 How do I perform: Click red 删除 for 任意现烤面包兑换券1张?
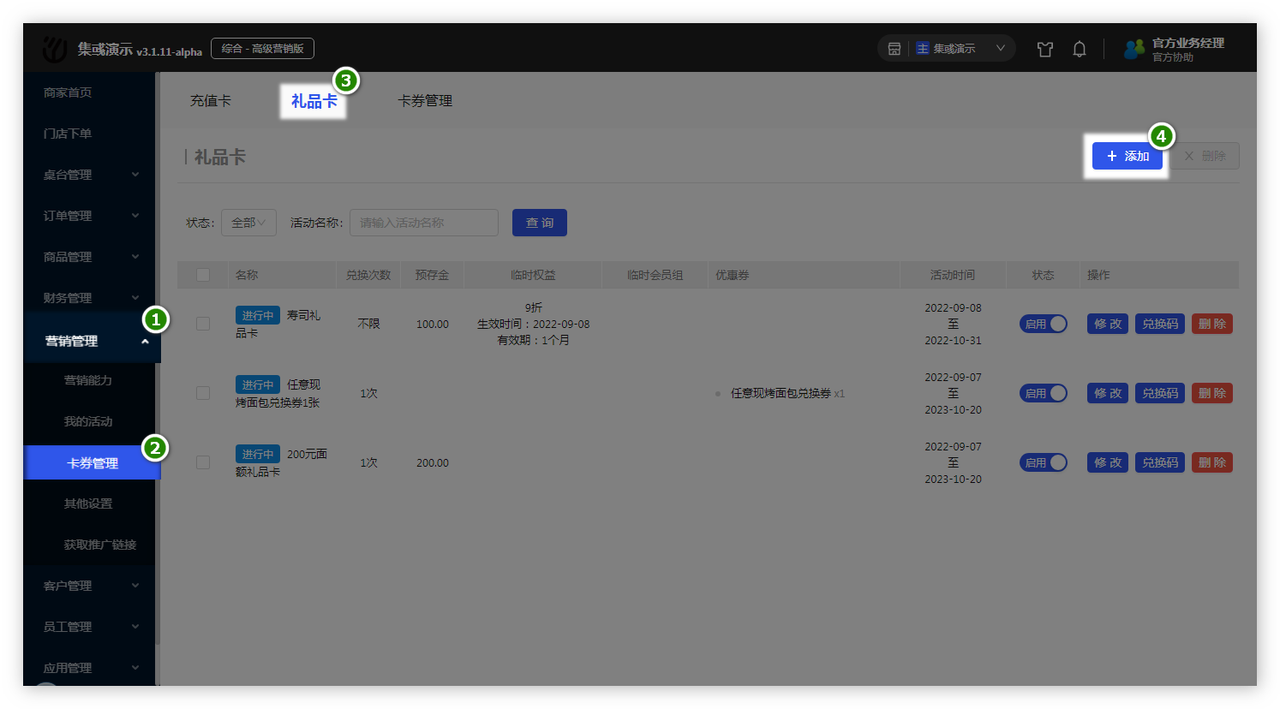pyautogui.click(x=1212, y=393)
